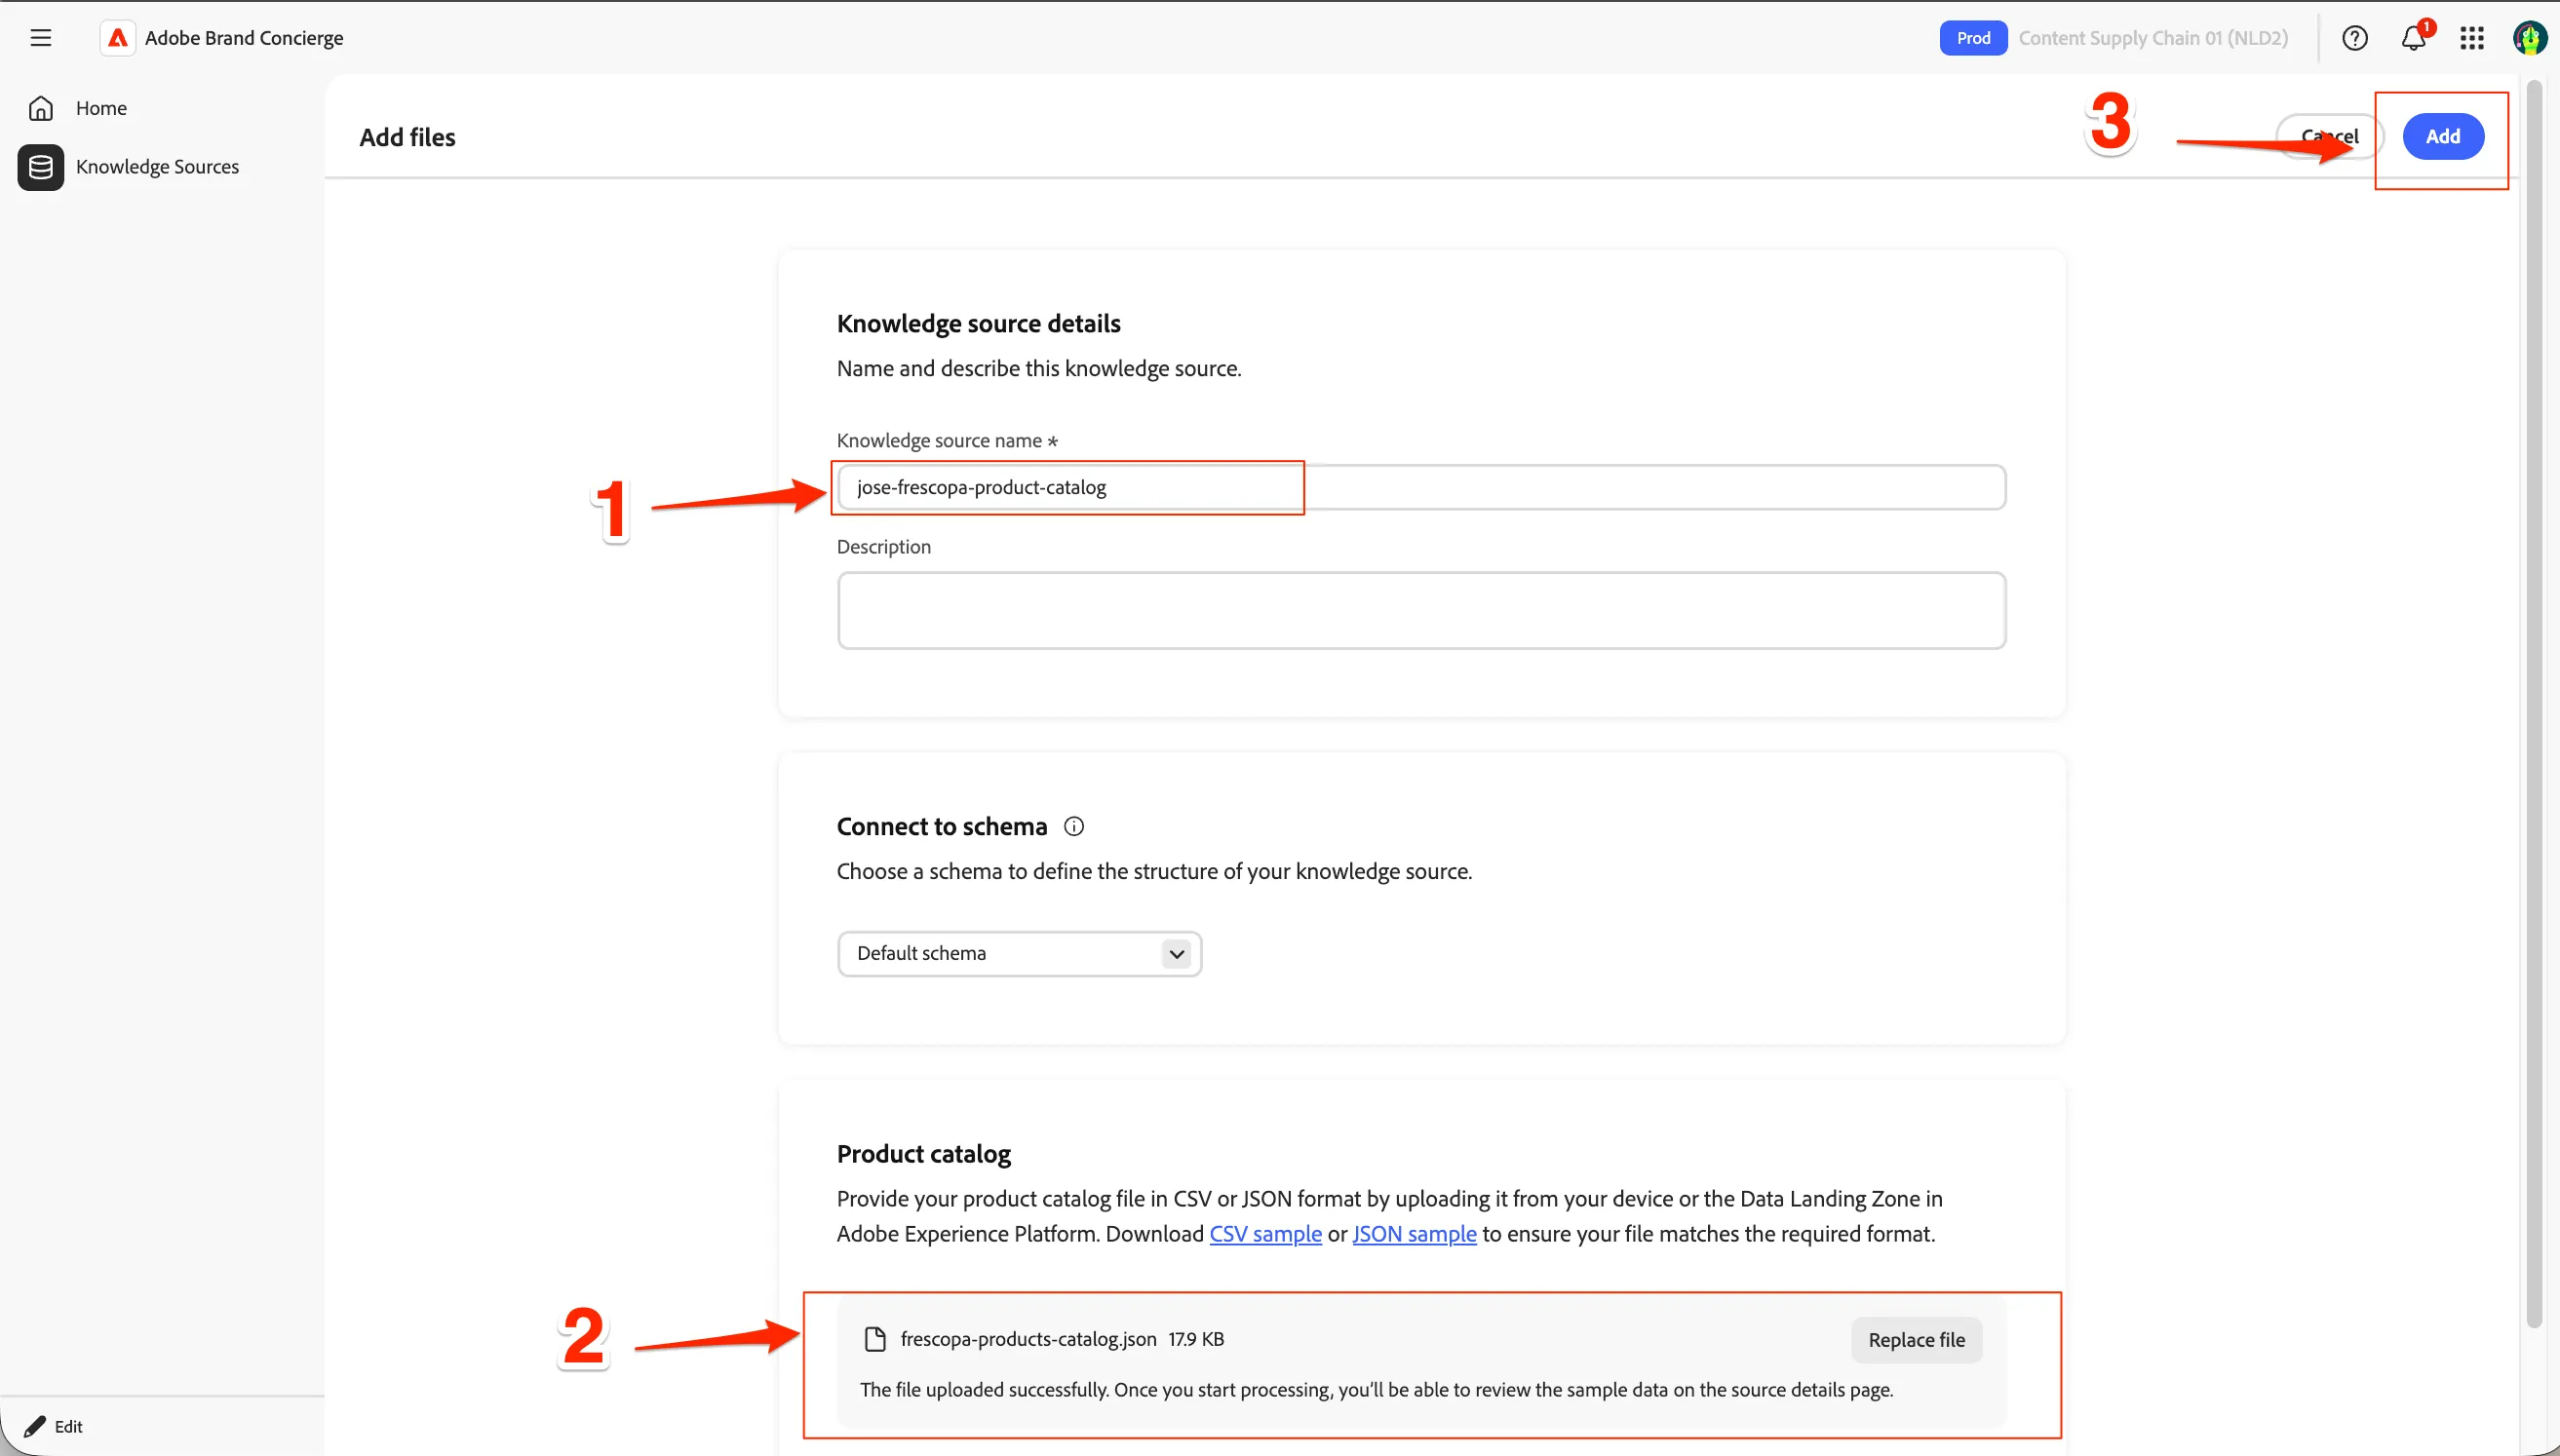2560x1456 pixels.
Task: Click the Home house icon
Action: coord(41,108)
